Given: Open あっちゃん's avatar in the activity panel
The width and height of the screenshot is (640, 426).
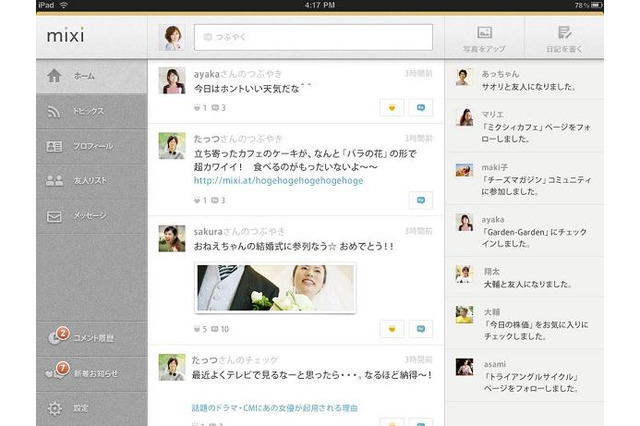Looking at the screenshot, I should click(464, 77).
